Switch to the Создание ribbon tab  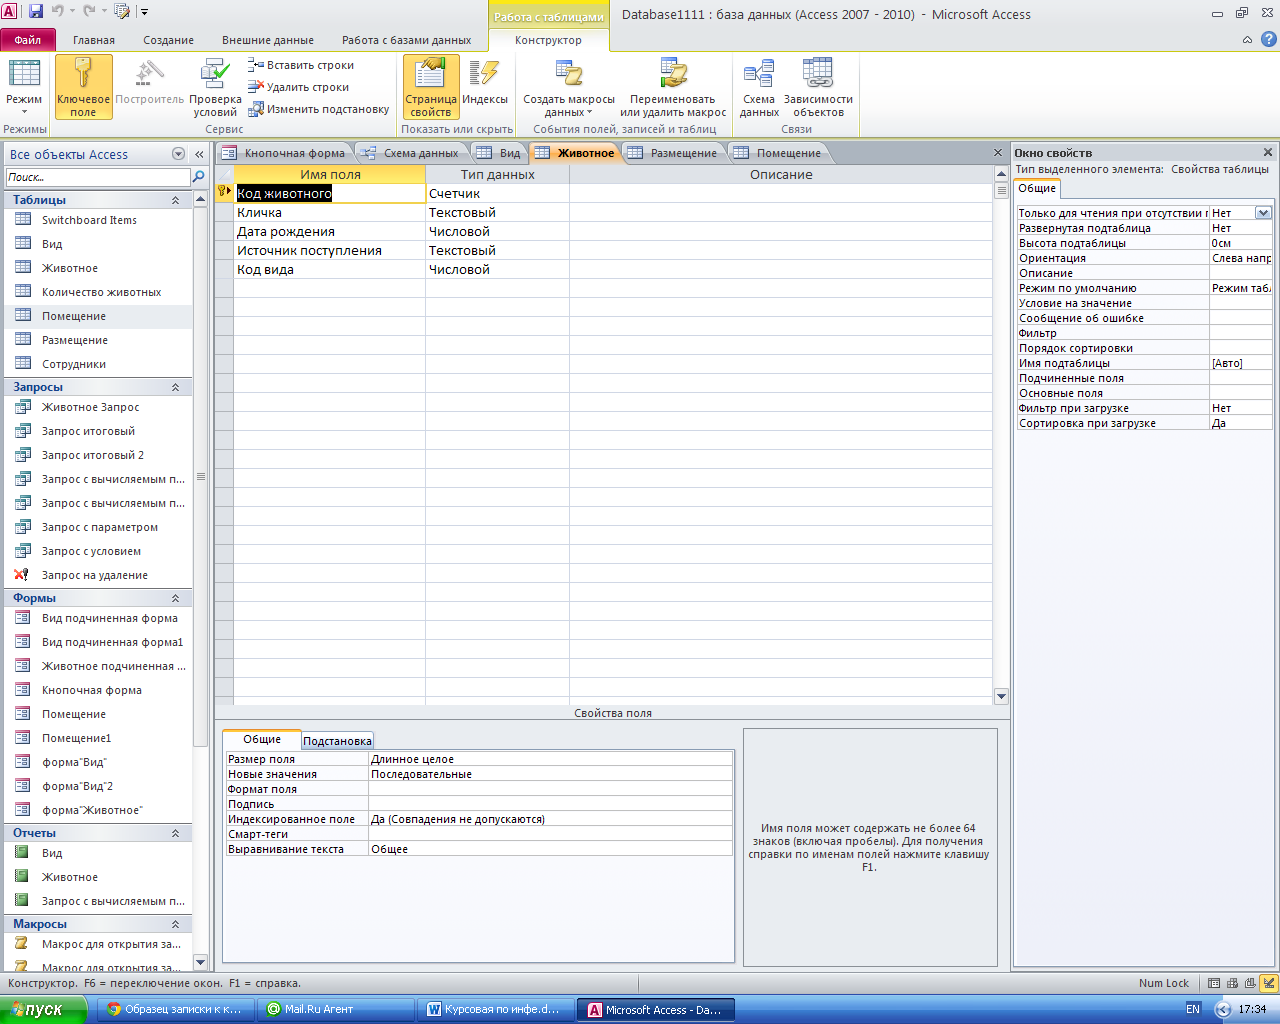168,40
